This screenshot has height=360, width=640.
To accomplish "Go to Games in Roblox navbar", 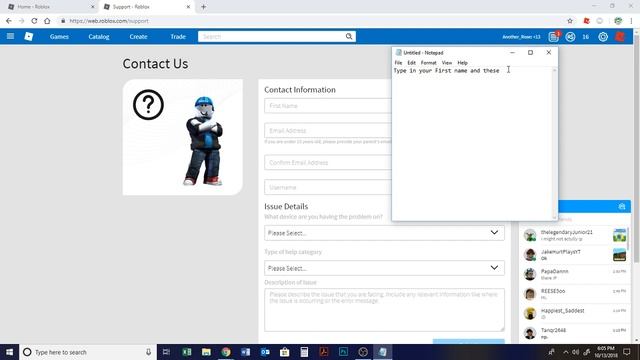I will 59,37.
